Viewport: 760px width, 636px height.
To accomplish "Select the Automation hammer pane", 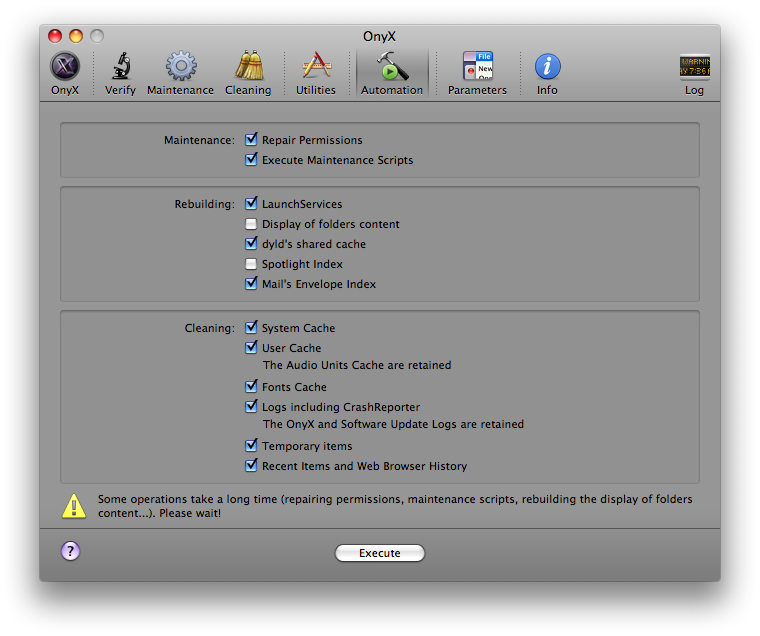I will (392, 73).
